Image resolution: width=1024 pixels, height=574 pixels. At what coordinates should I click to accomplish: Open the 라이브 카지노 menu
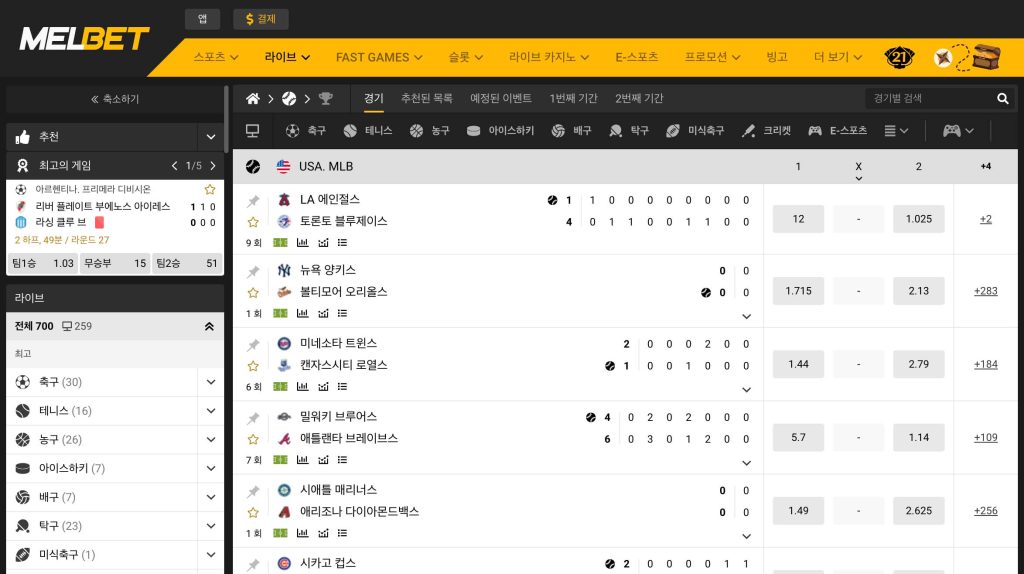tap(549, 57)
